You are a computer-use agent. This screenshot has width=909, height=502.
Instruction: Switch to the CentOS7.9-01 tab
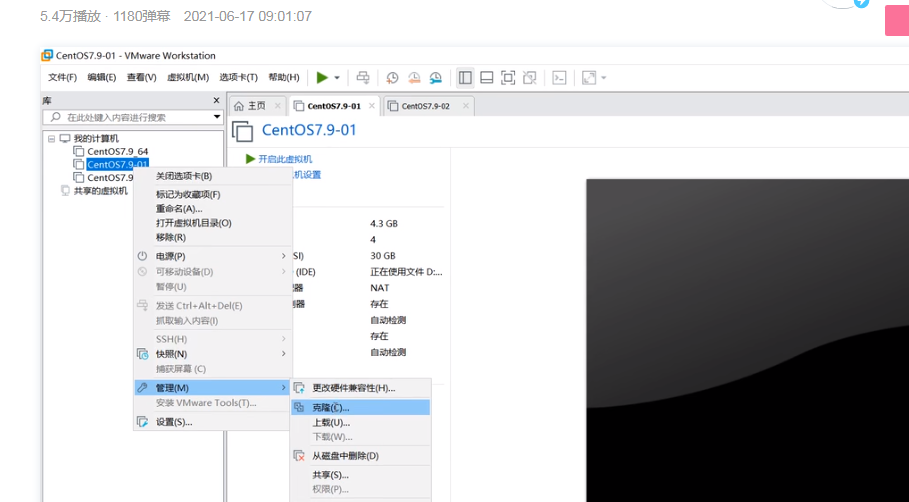click(334, 106)
